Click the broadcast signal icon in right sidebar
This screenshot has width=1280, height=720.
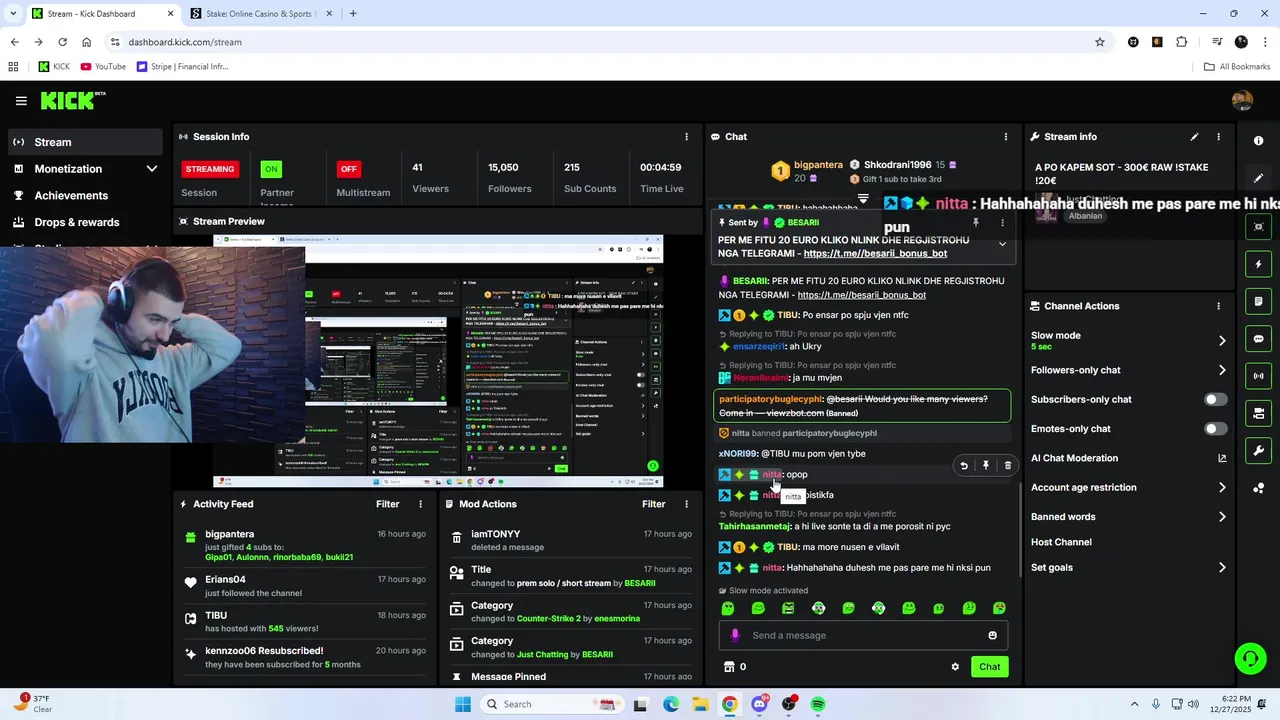pyautogui.click(x=1258, y=376)
